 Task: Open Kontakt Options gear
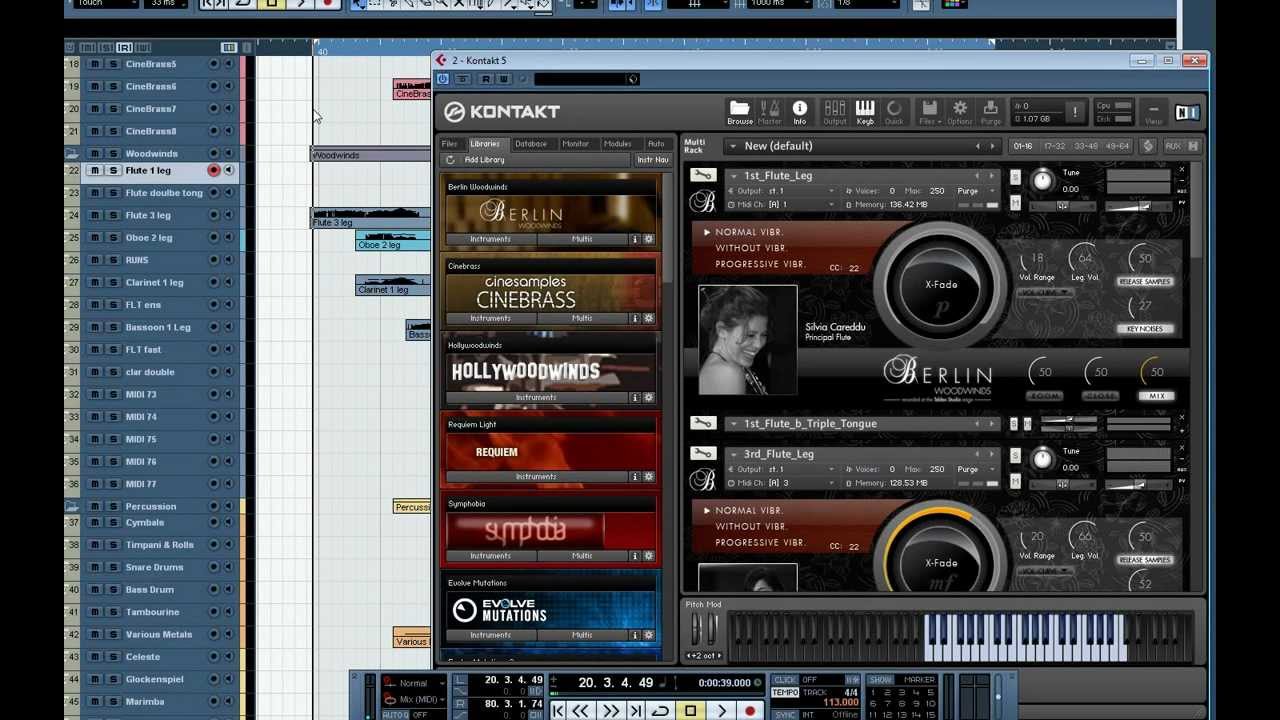coord(960,112)
